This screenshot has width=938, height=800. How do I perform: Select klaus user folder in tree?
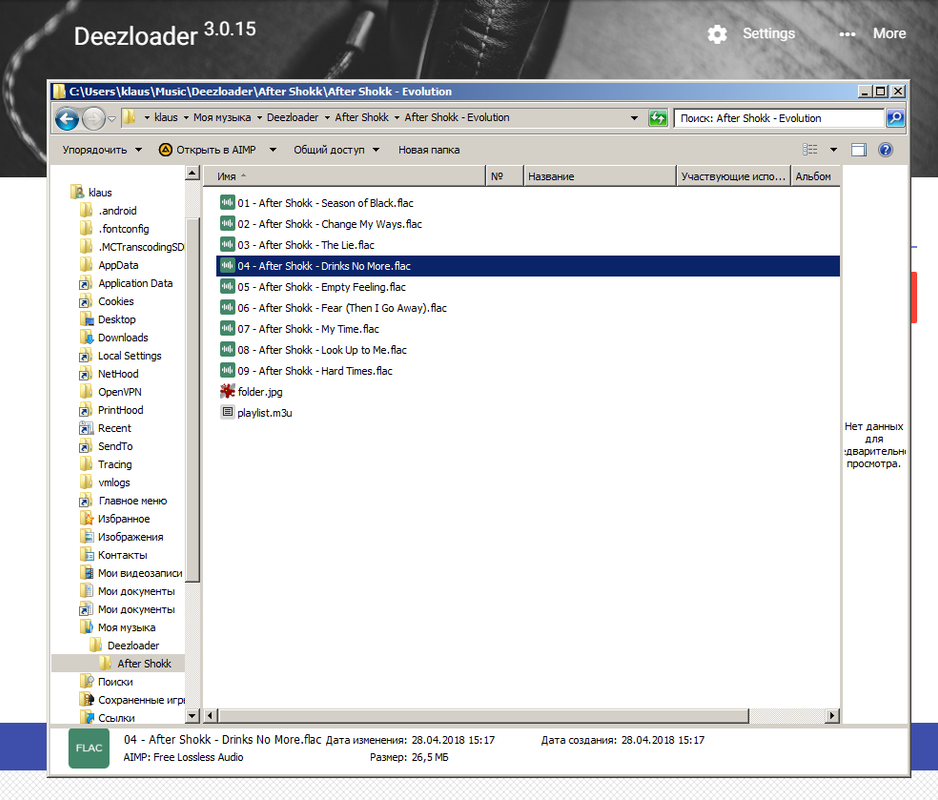coord(92,192)
